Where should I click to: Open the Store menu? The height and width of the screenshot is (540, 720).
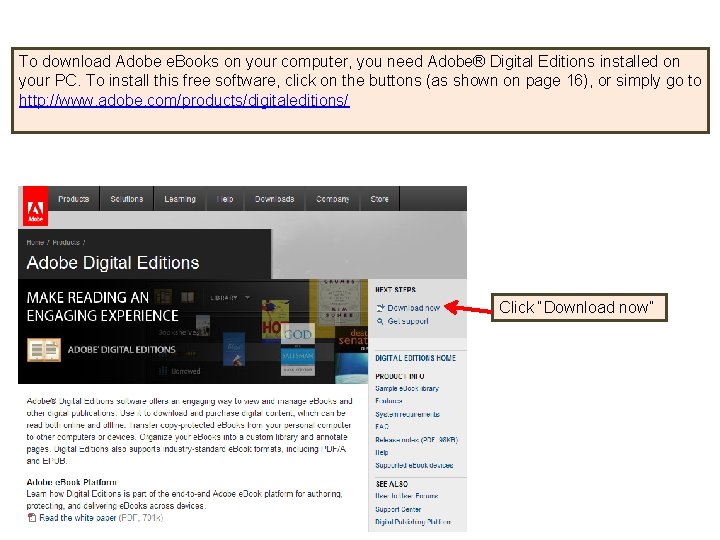(x=379, y=199)
